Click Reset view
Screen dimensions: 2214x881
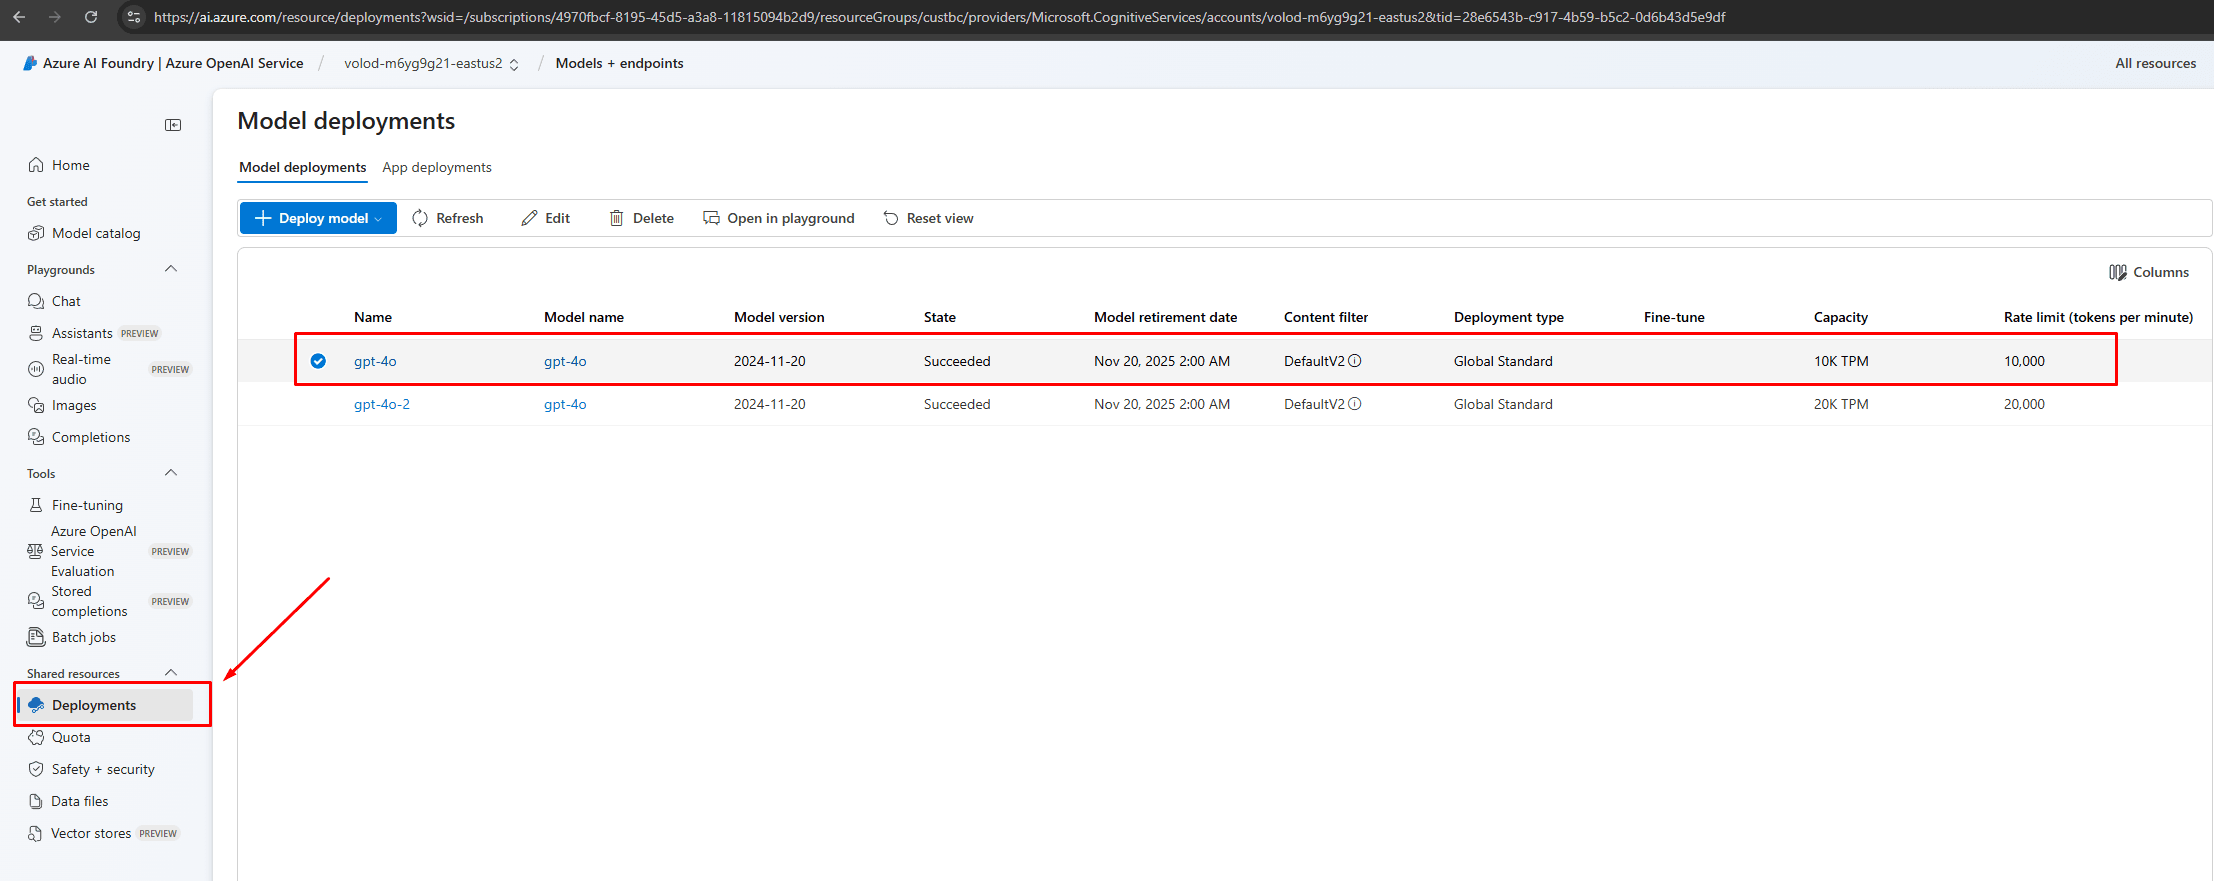[x=929, y=218]
